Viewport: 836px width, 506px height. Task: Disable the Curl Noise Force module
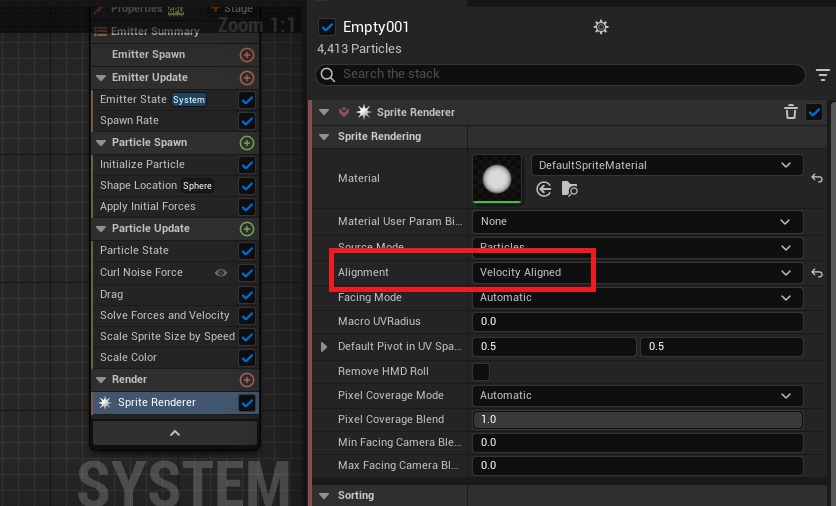click(x=247, y=273)
